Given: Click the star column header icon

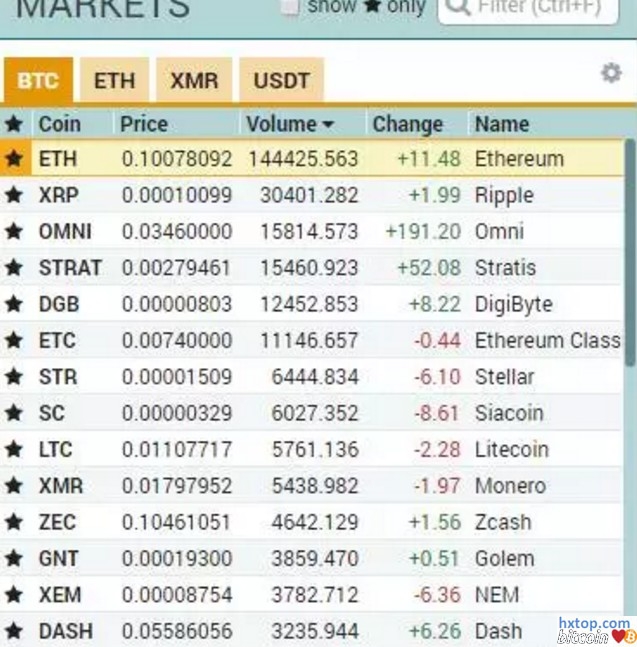Looking at the screenshot, I should 14,124.
